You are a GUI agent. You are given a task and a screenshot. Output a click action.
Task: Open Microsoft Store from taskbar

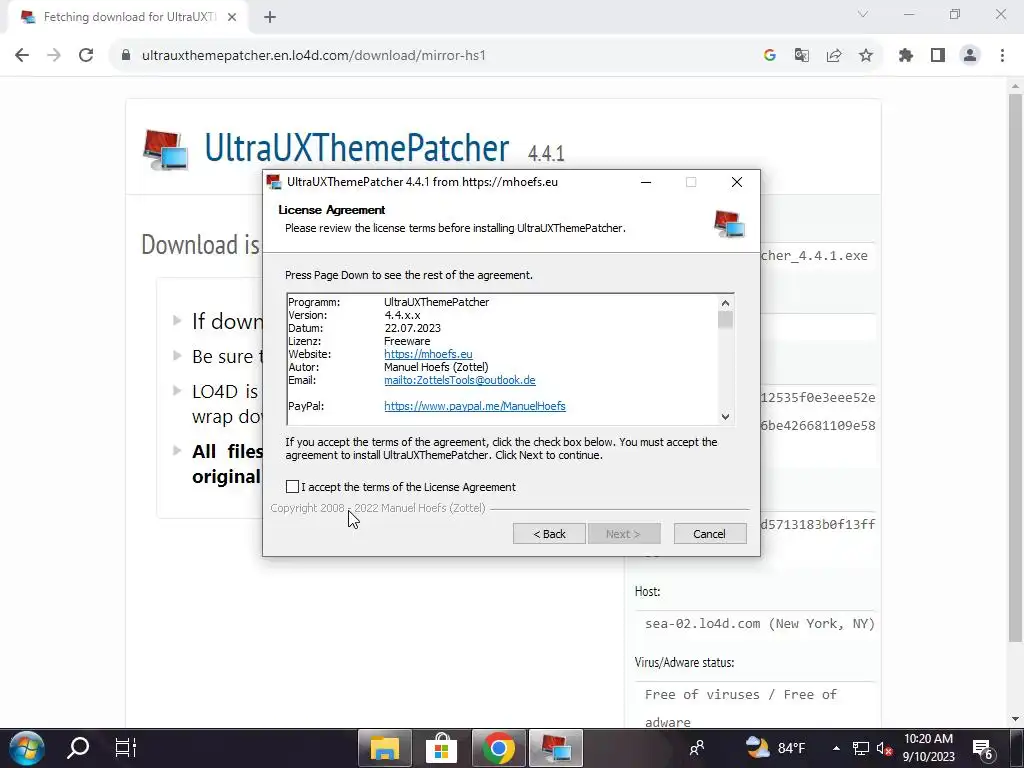[441, 748]
